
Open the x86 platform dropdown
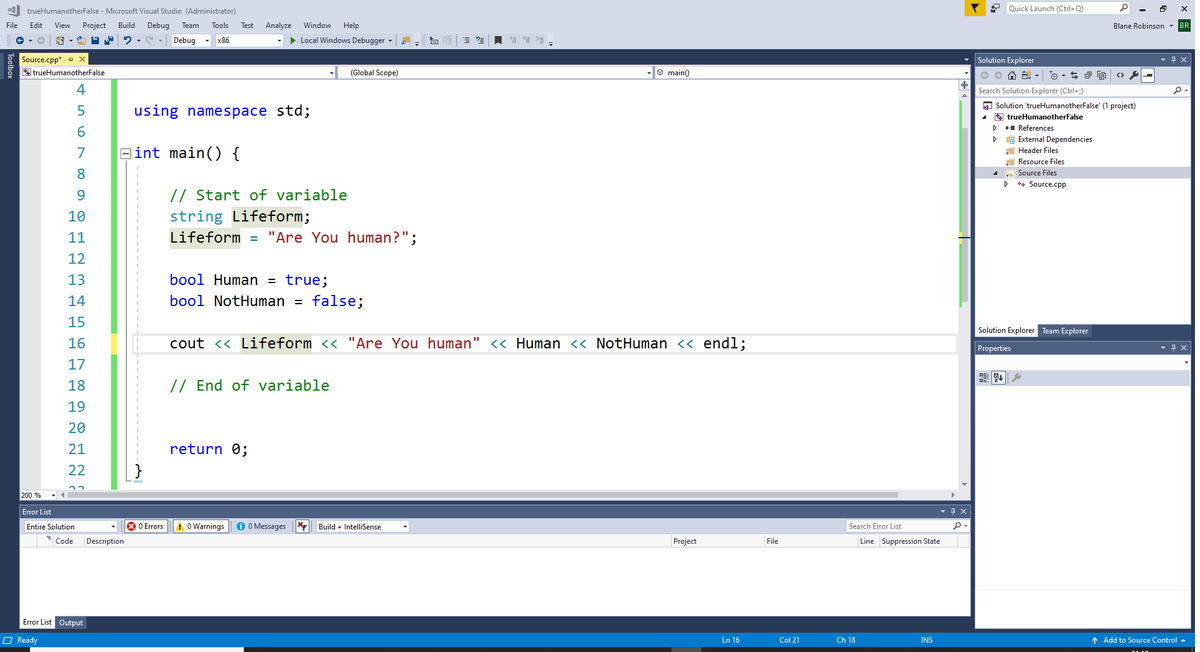249,40
